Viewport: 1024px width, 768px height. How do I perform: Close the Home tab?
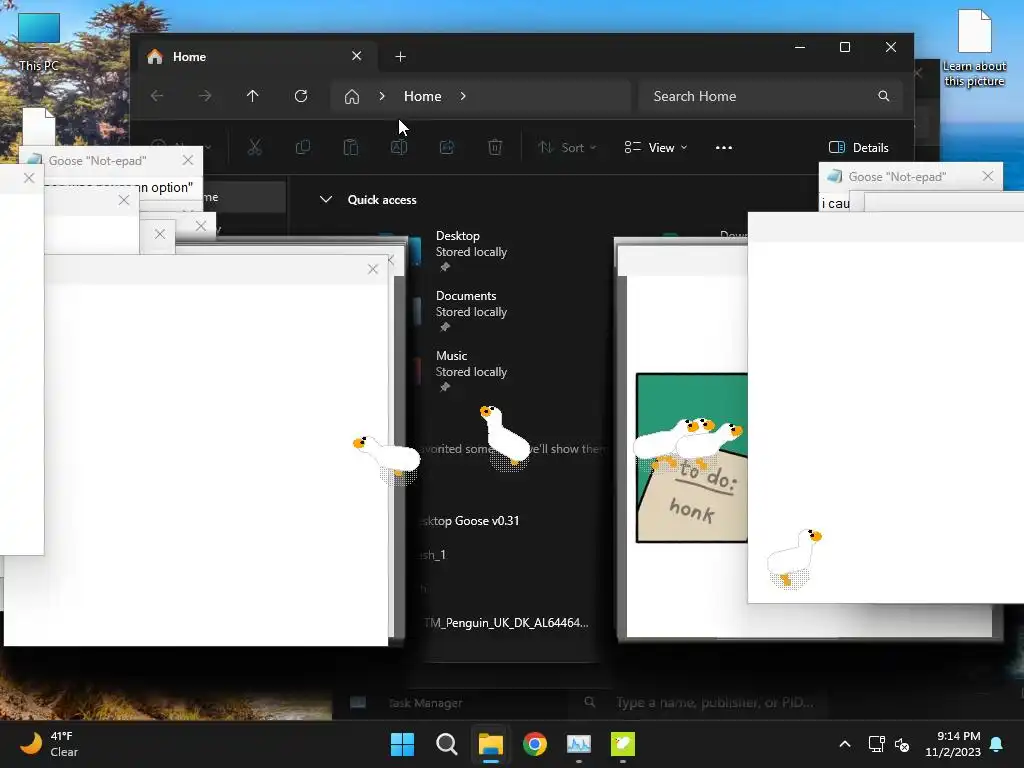pos(357,56)
